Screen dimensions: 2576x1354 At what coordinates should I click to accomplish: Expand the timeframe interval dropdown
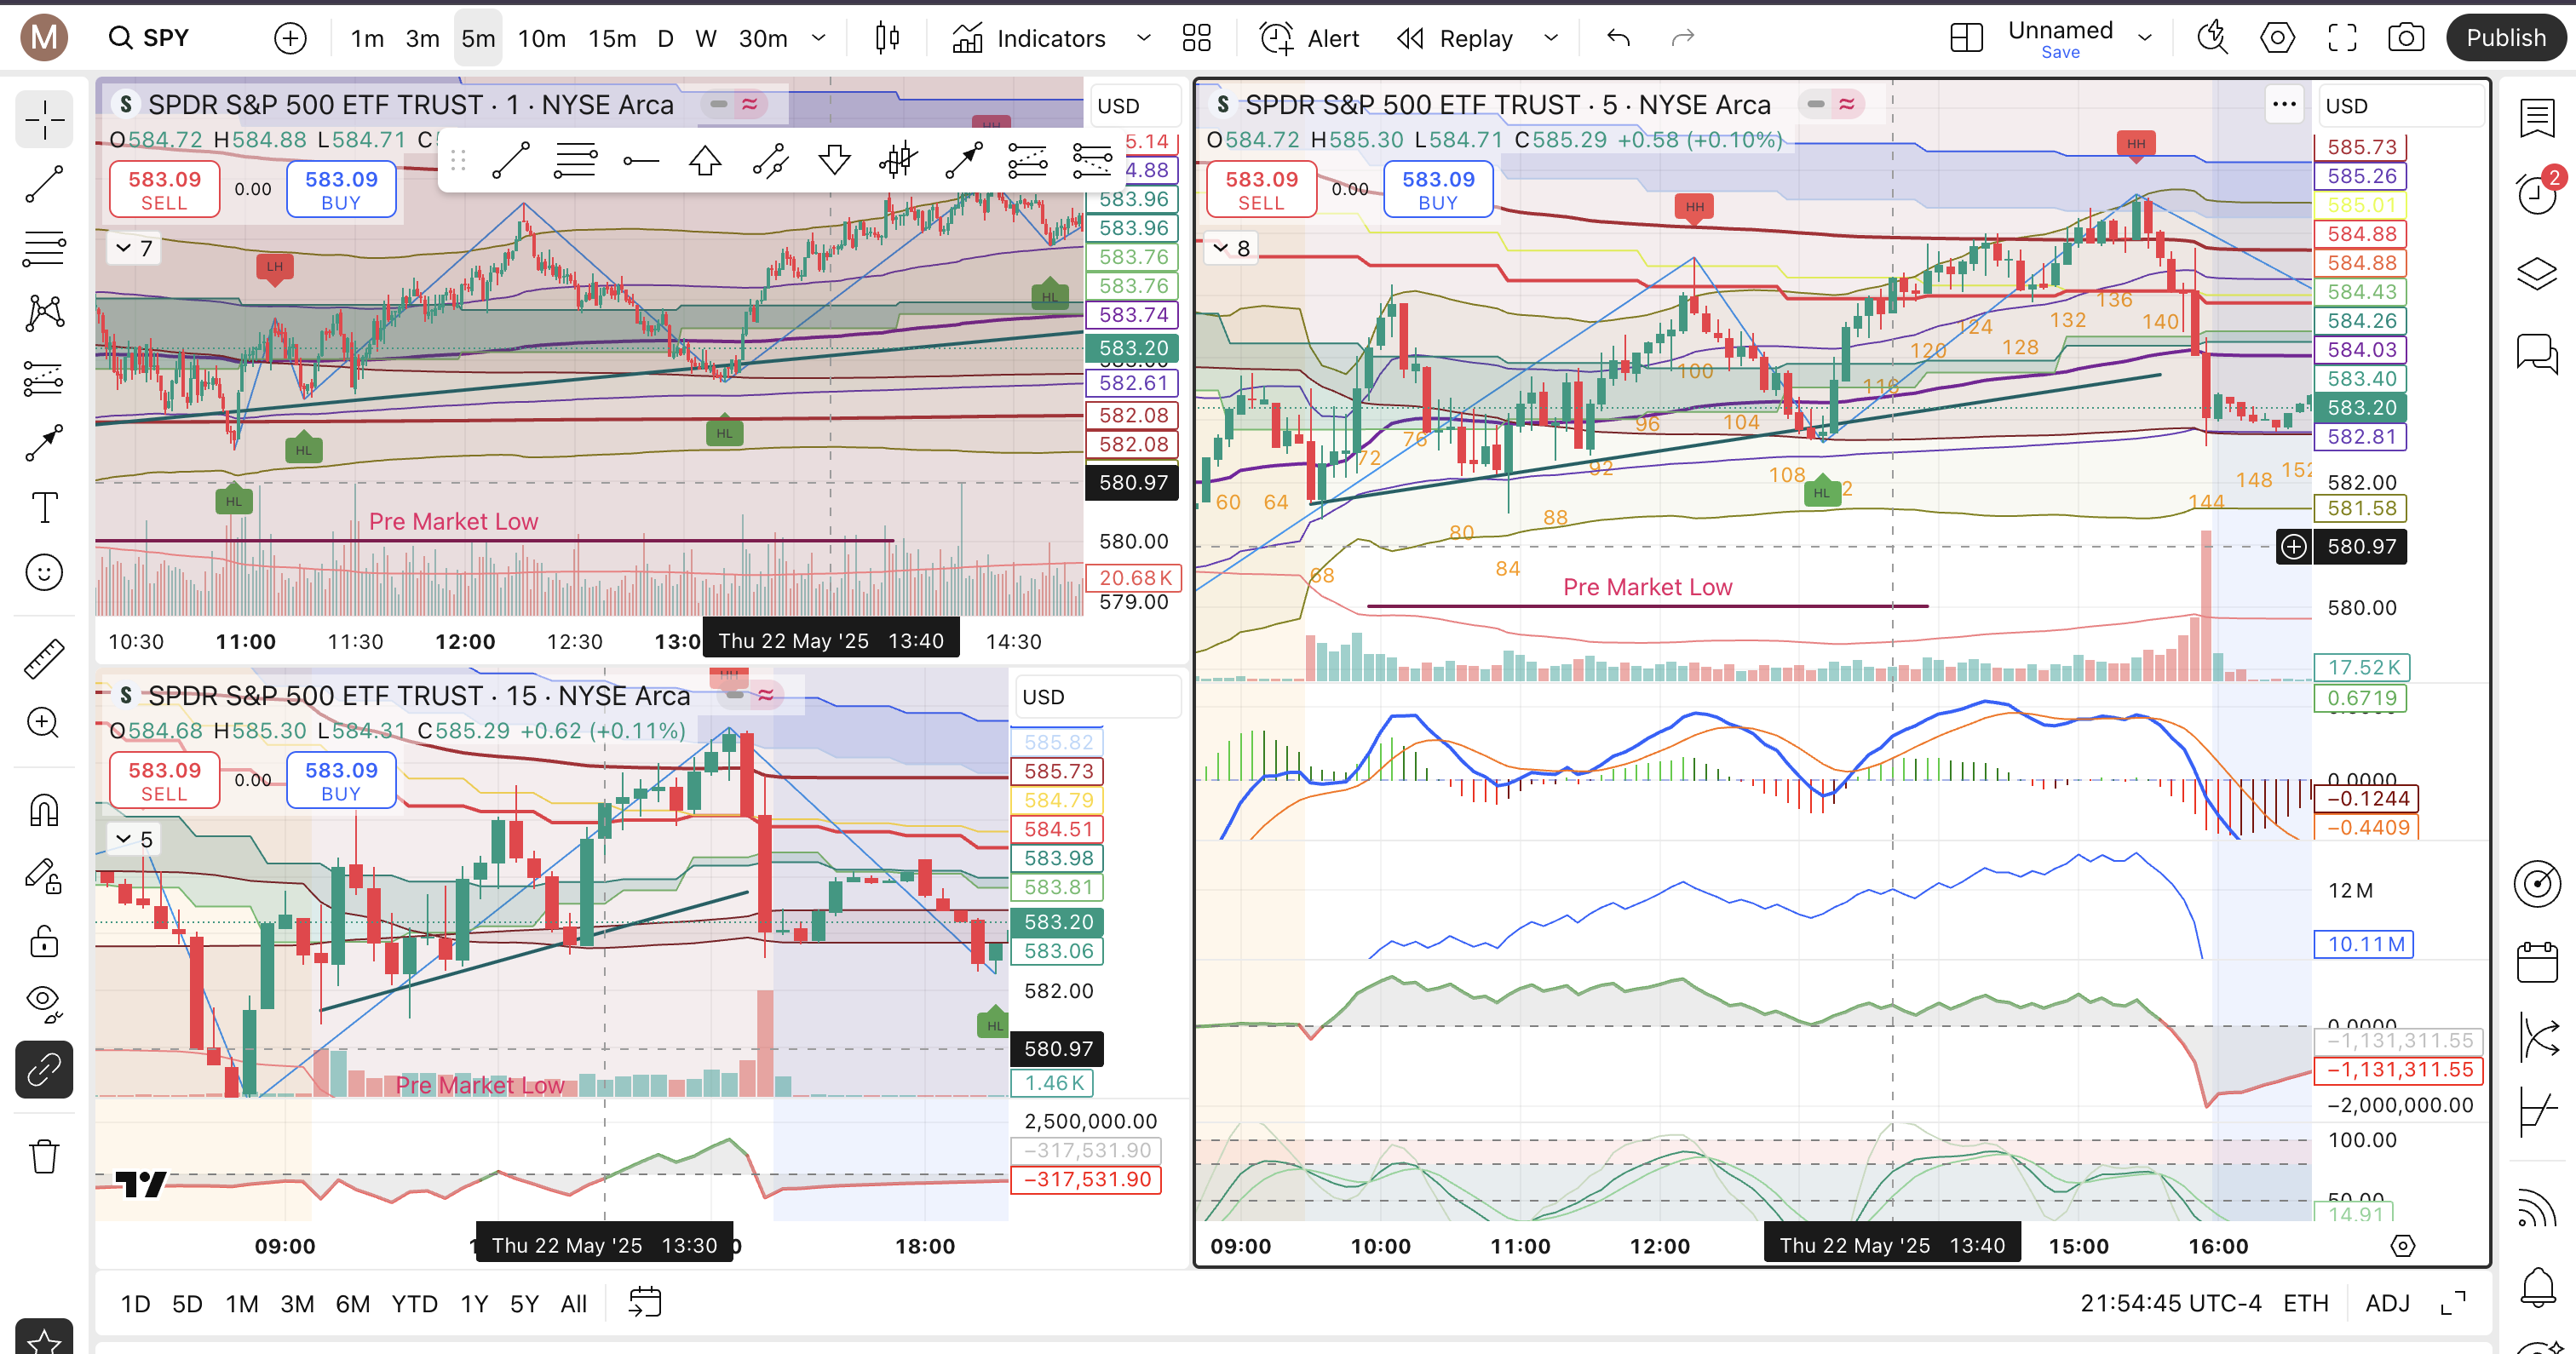[818, 38]
